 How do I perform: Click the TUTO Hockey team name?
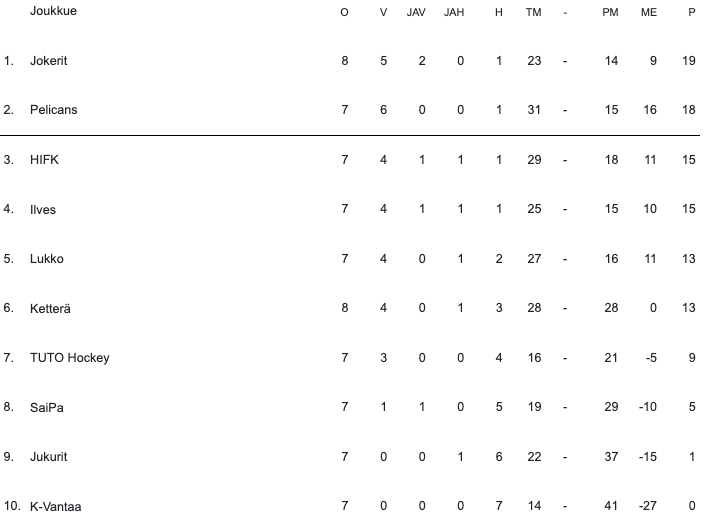coord(69,358)
